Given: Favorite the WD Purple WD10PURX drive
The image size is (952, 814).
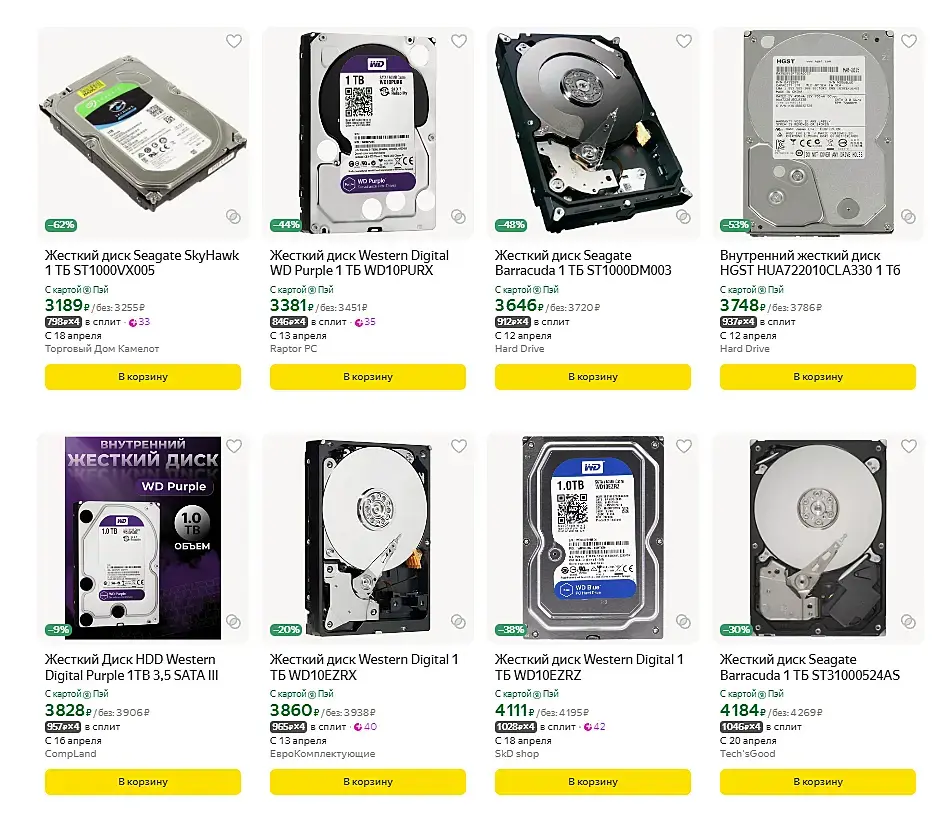Looking at the screenshot, I should tap(458, 42).
